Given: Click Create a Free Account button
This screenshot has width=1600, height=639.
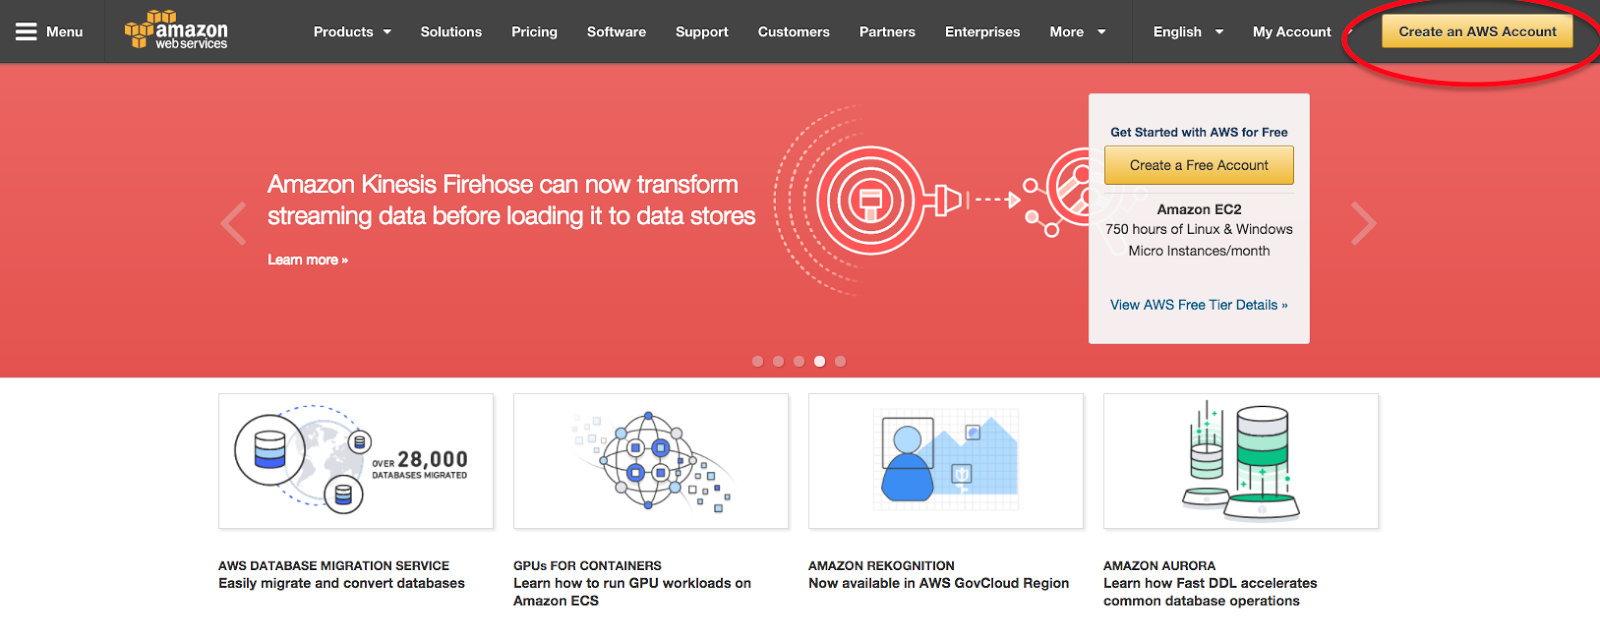Looking at the screenshot, I should click(x=1199, y=165).
